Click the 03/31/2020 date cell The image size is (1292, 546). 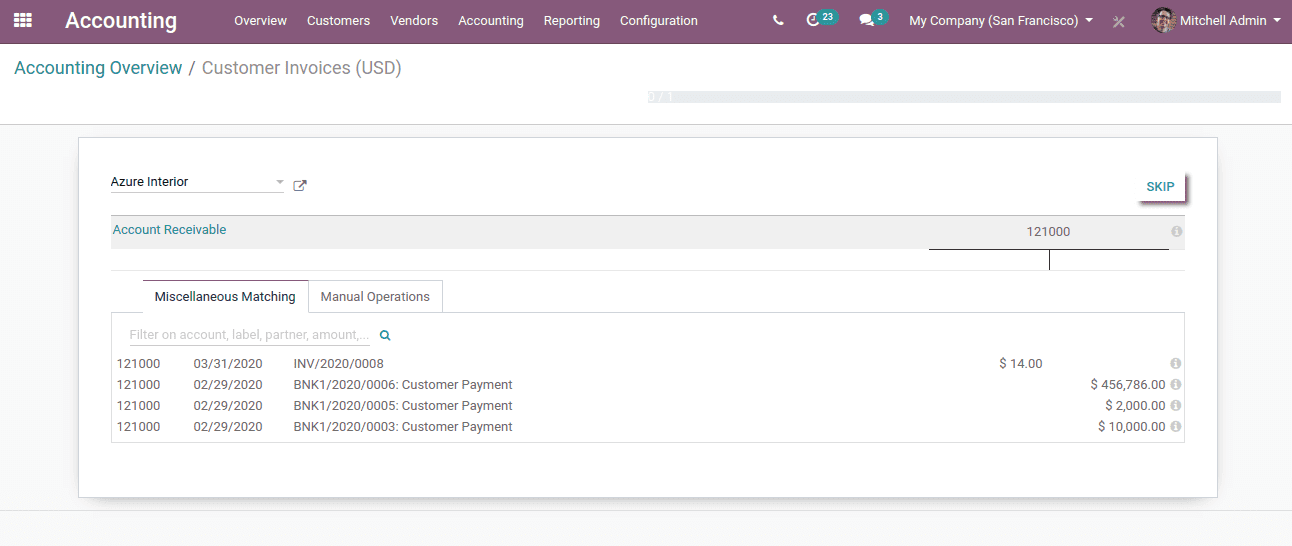228,364
